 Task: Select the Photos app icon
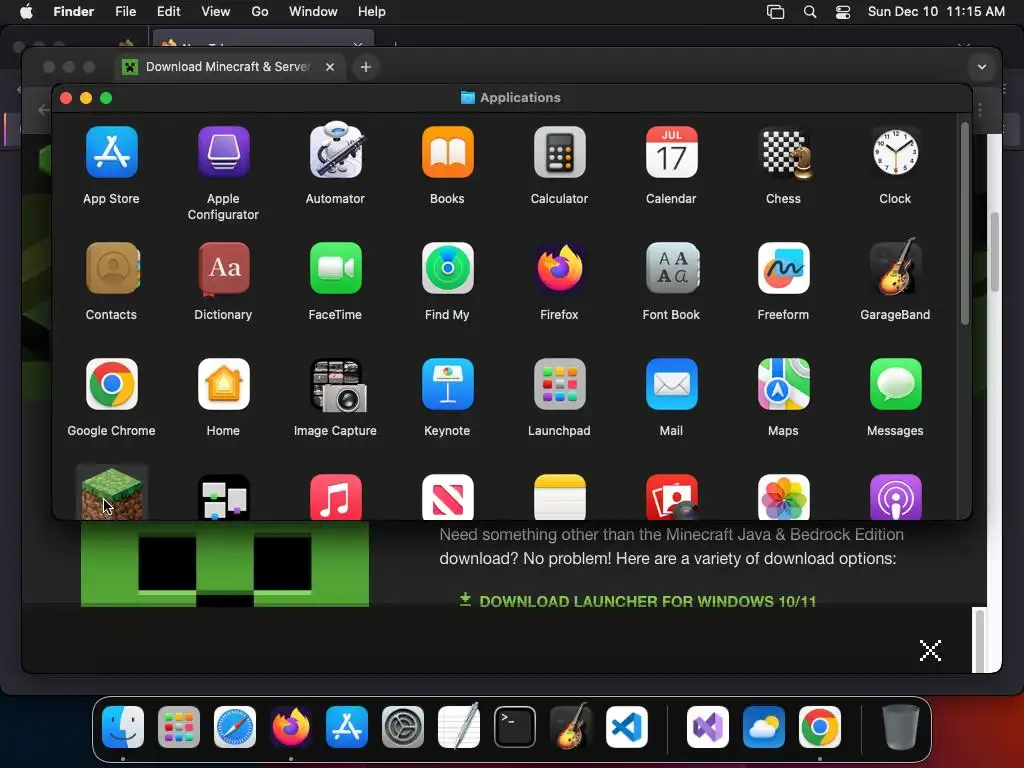[784, 497]
